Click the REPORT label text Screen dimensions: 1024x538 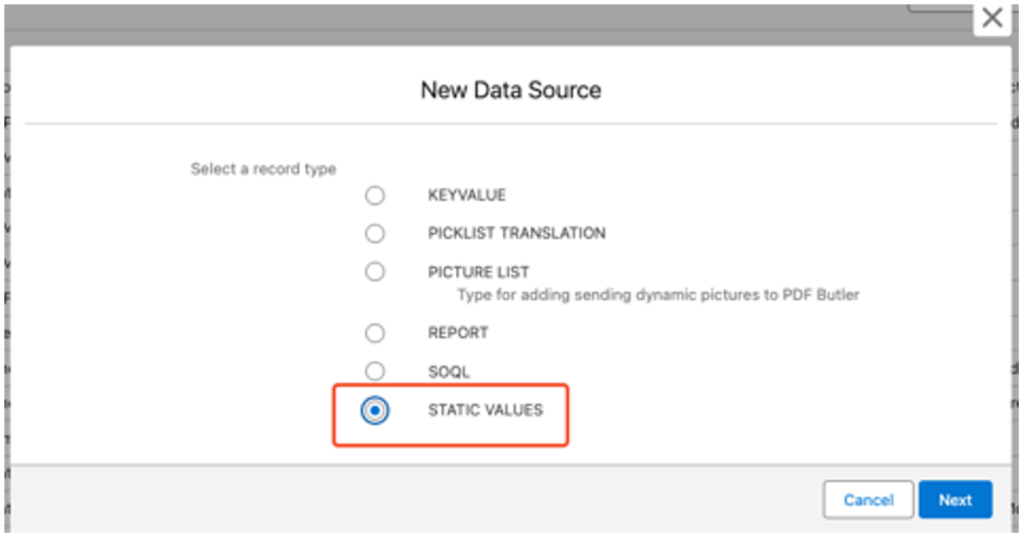[x=458, y=333]
